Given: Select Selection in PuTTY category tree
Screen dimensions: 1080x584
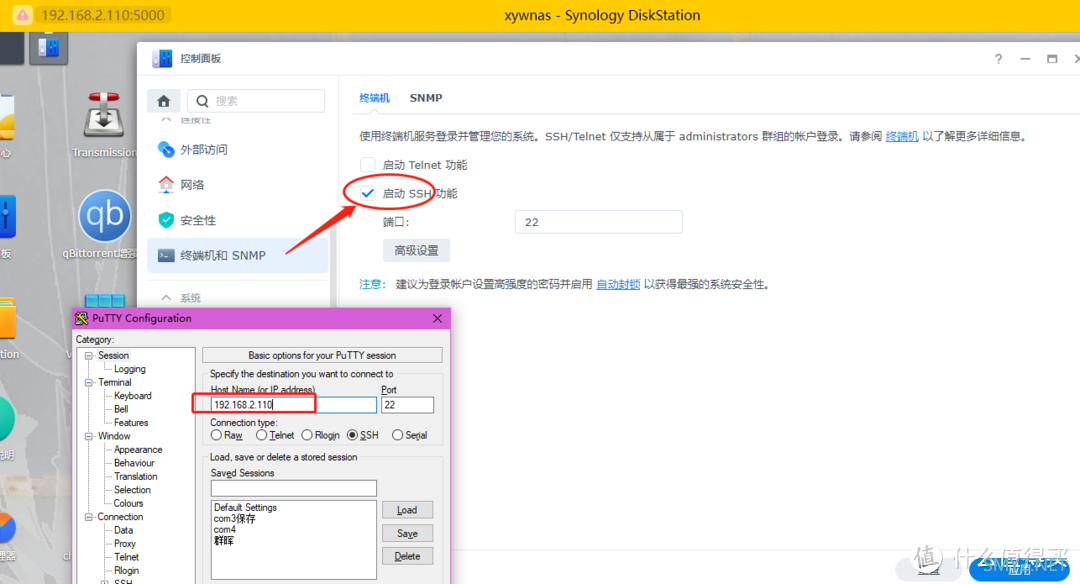Looking at the screenshot, I should [x=132, y=490].
